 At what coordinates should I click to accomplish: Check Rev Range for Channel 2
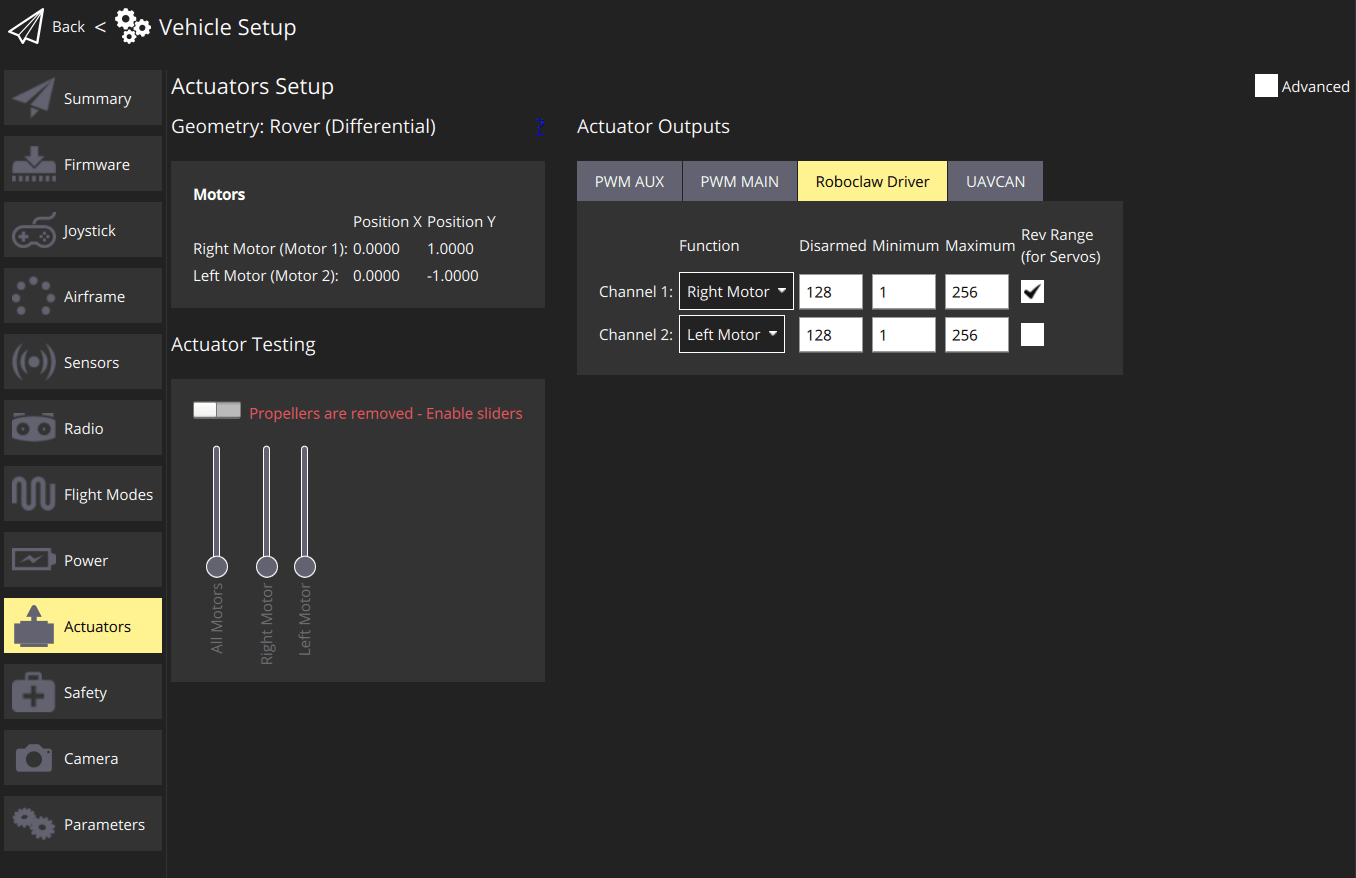coord(1032,334)
